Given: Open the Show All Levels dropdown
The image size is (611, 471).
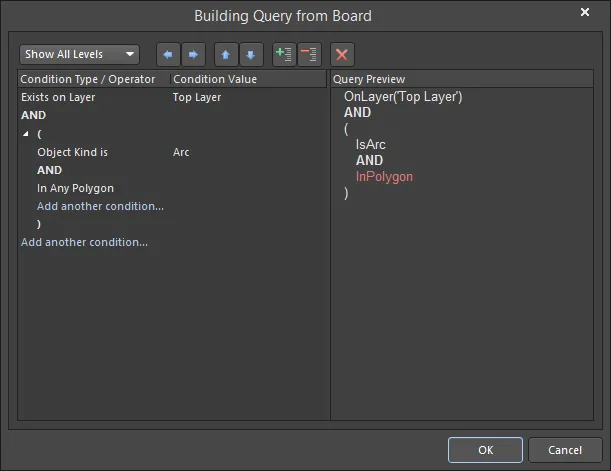Looking at the screenshot, I should point(79,55).
